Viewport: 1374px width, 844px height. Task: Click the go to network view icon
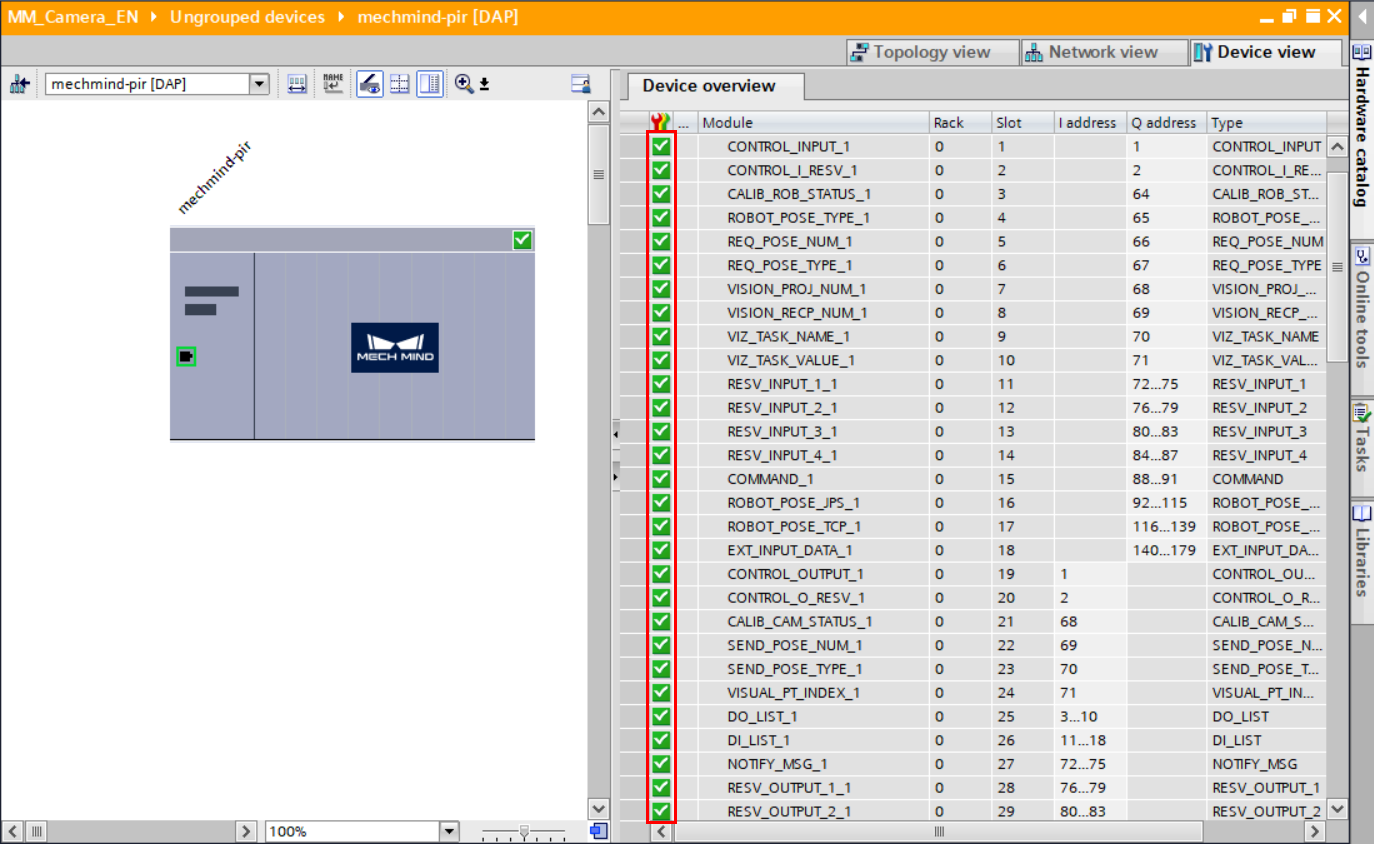(x=20, y=84)
